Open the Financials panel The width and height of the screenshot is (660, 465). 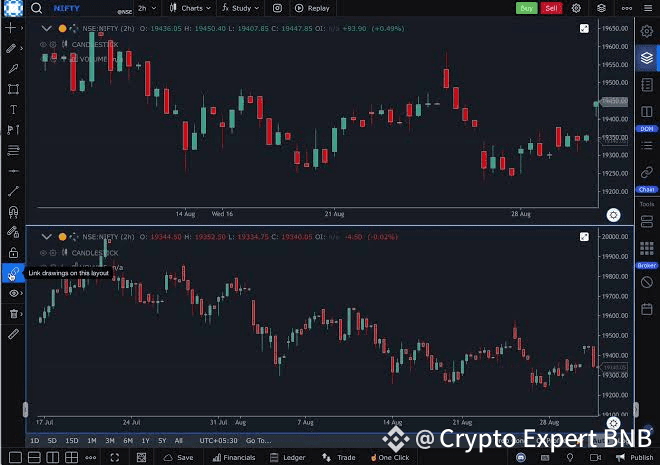click(x=234, y=457)
